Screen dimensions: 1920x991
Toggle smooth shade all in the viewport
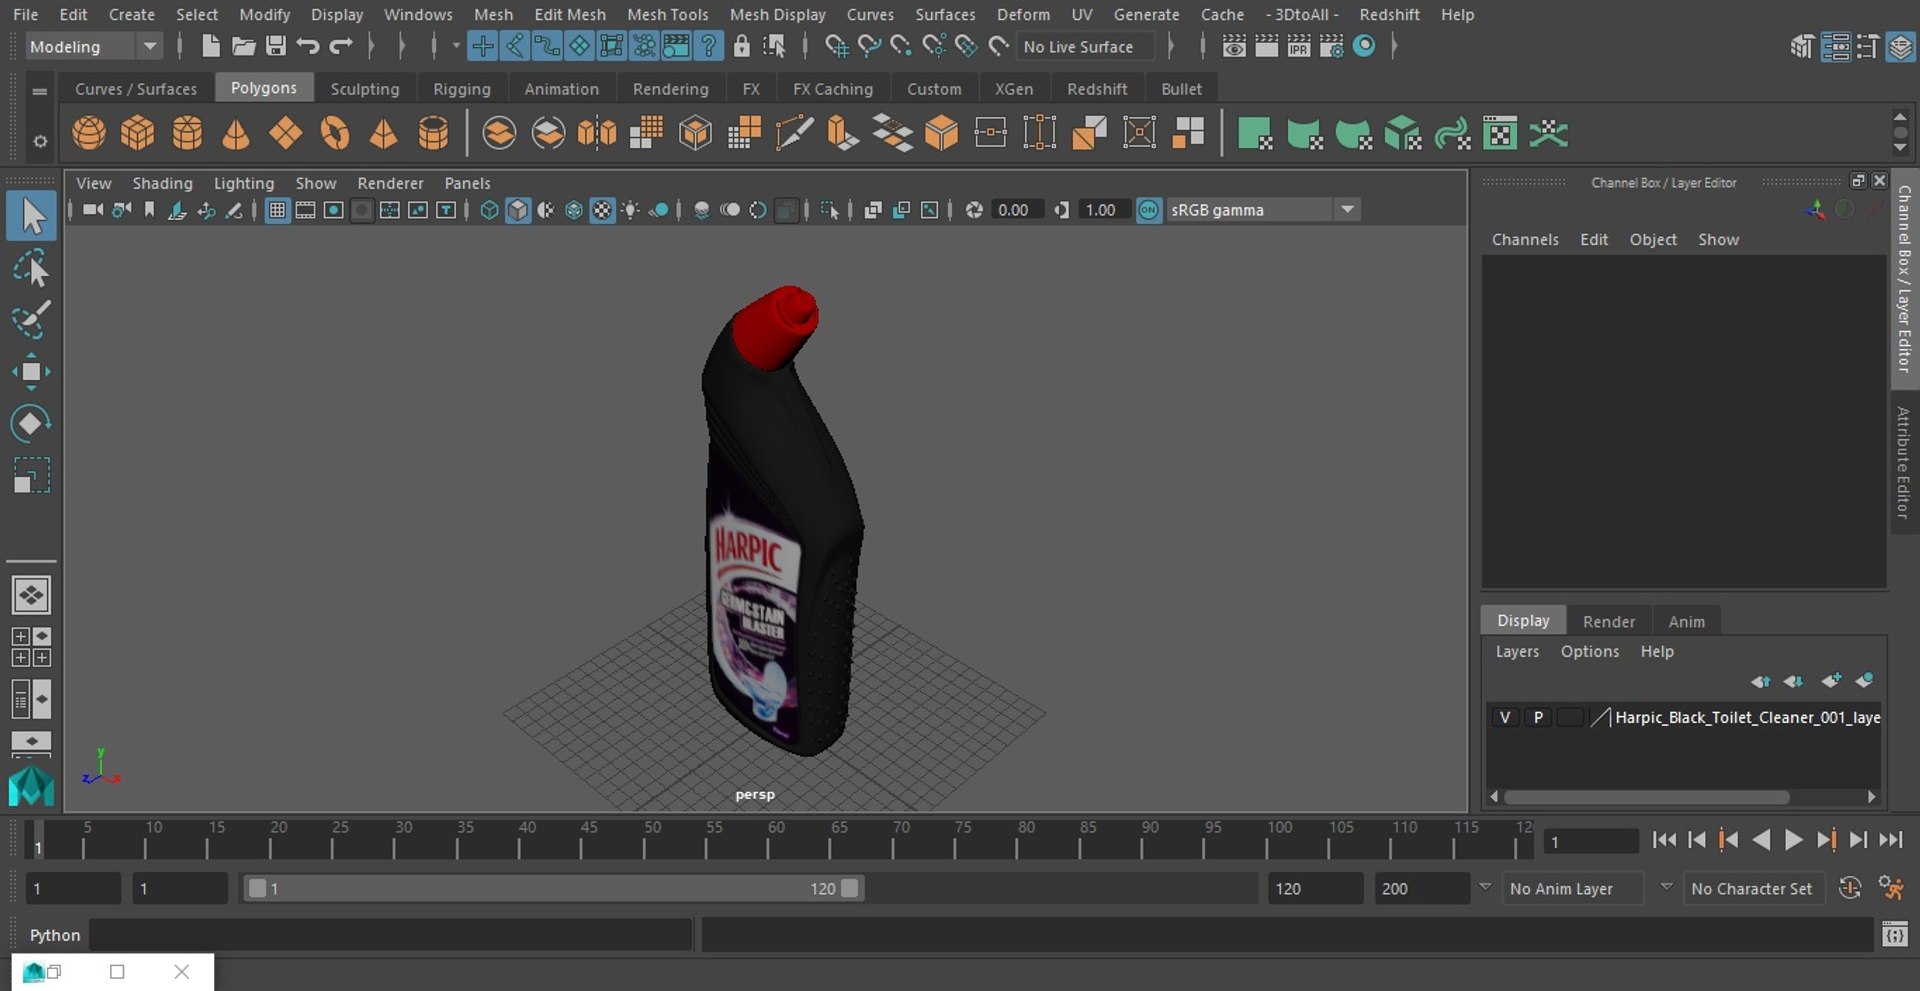pos(517,210)
